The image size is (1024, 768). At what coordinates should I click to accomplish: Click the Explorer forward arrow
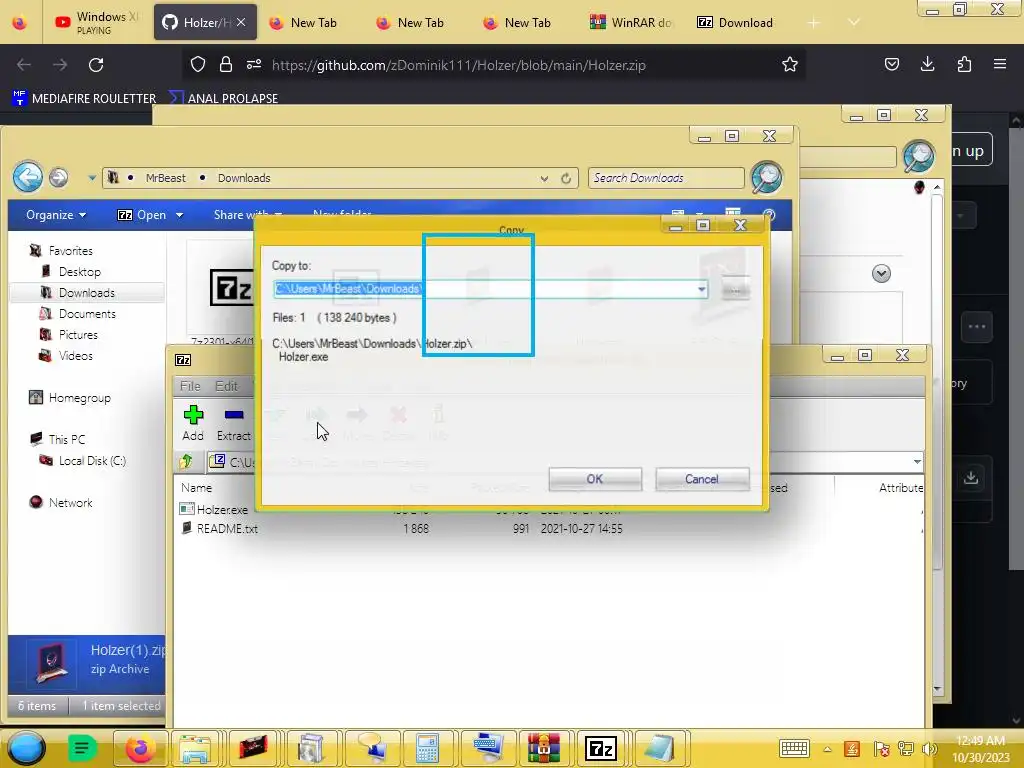point(58,177)
